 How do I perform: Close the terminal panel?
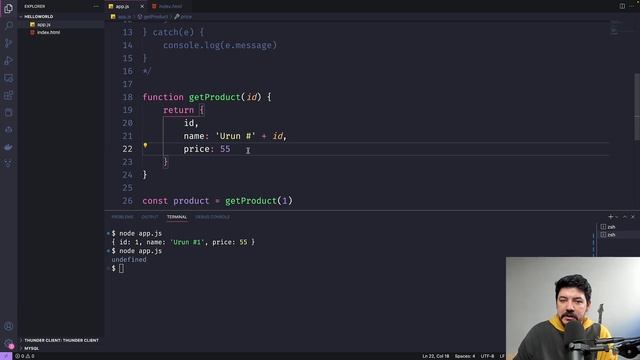pos(633,217)
